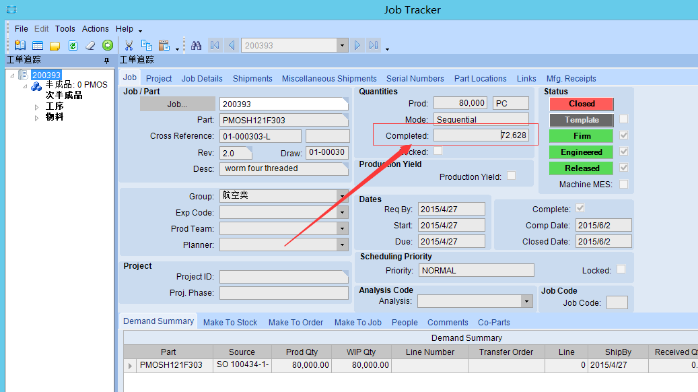The image size is (698, 392).
Task: Click the green Refresh document icon
Action: 73,45
